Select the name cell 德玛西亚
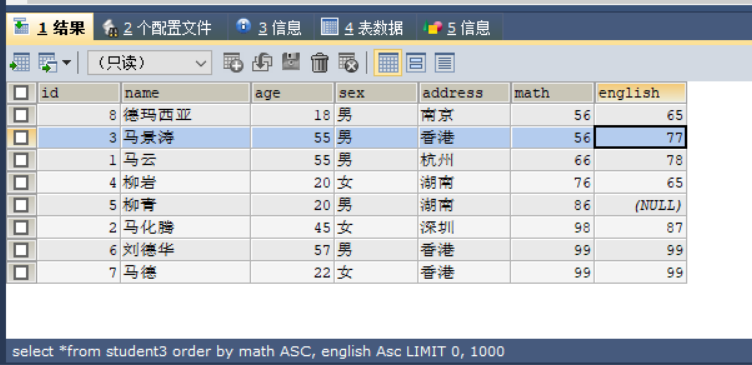752x365 pixels. tap(186, 115)
